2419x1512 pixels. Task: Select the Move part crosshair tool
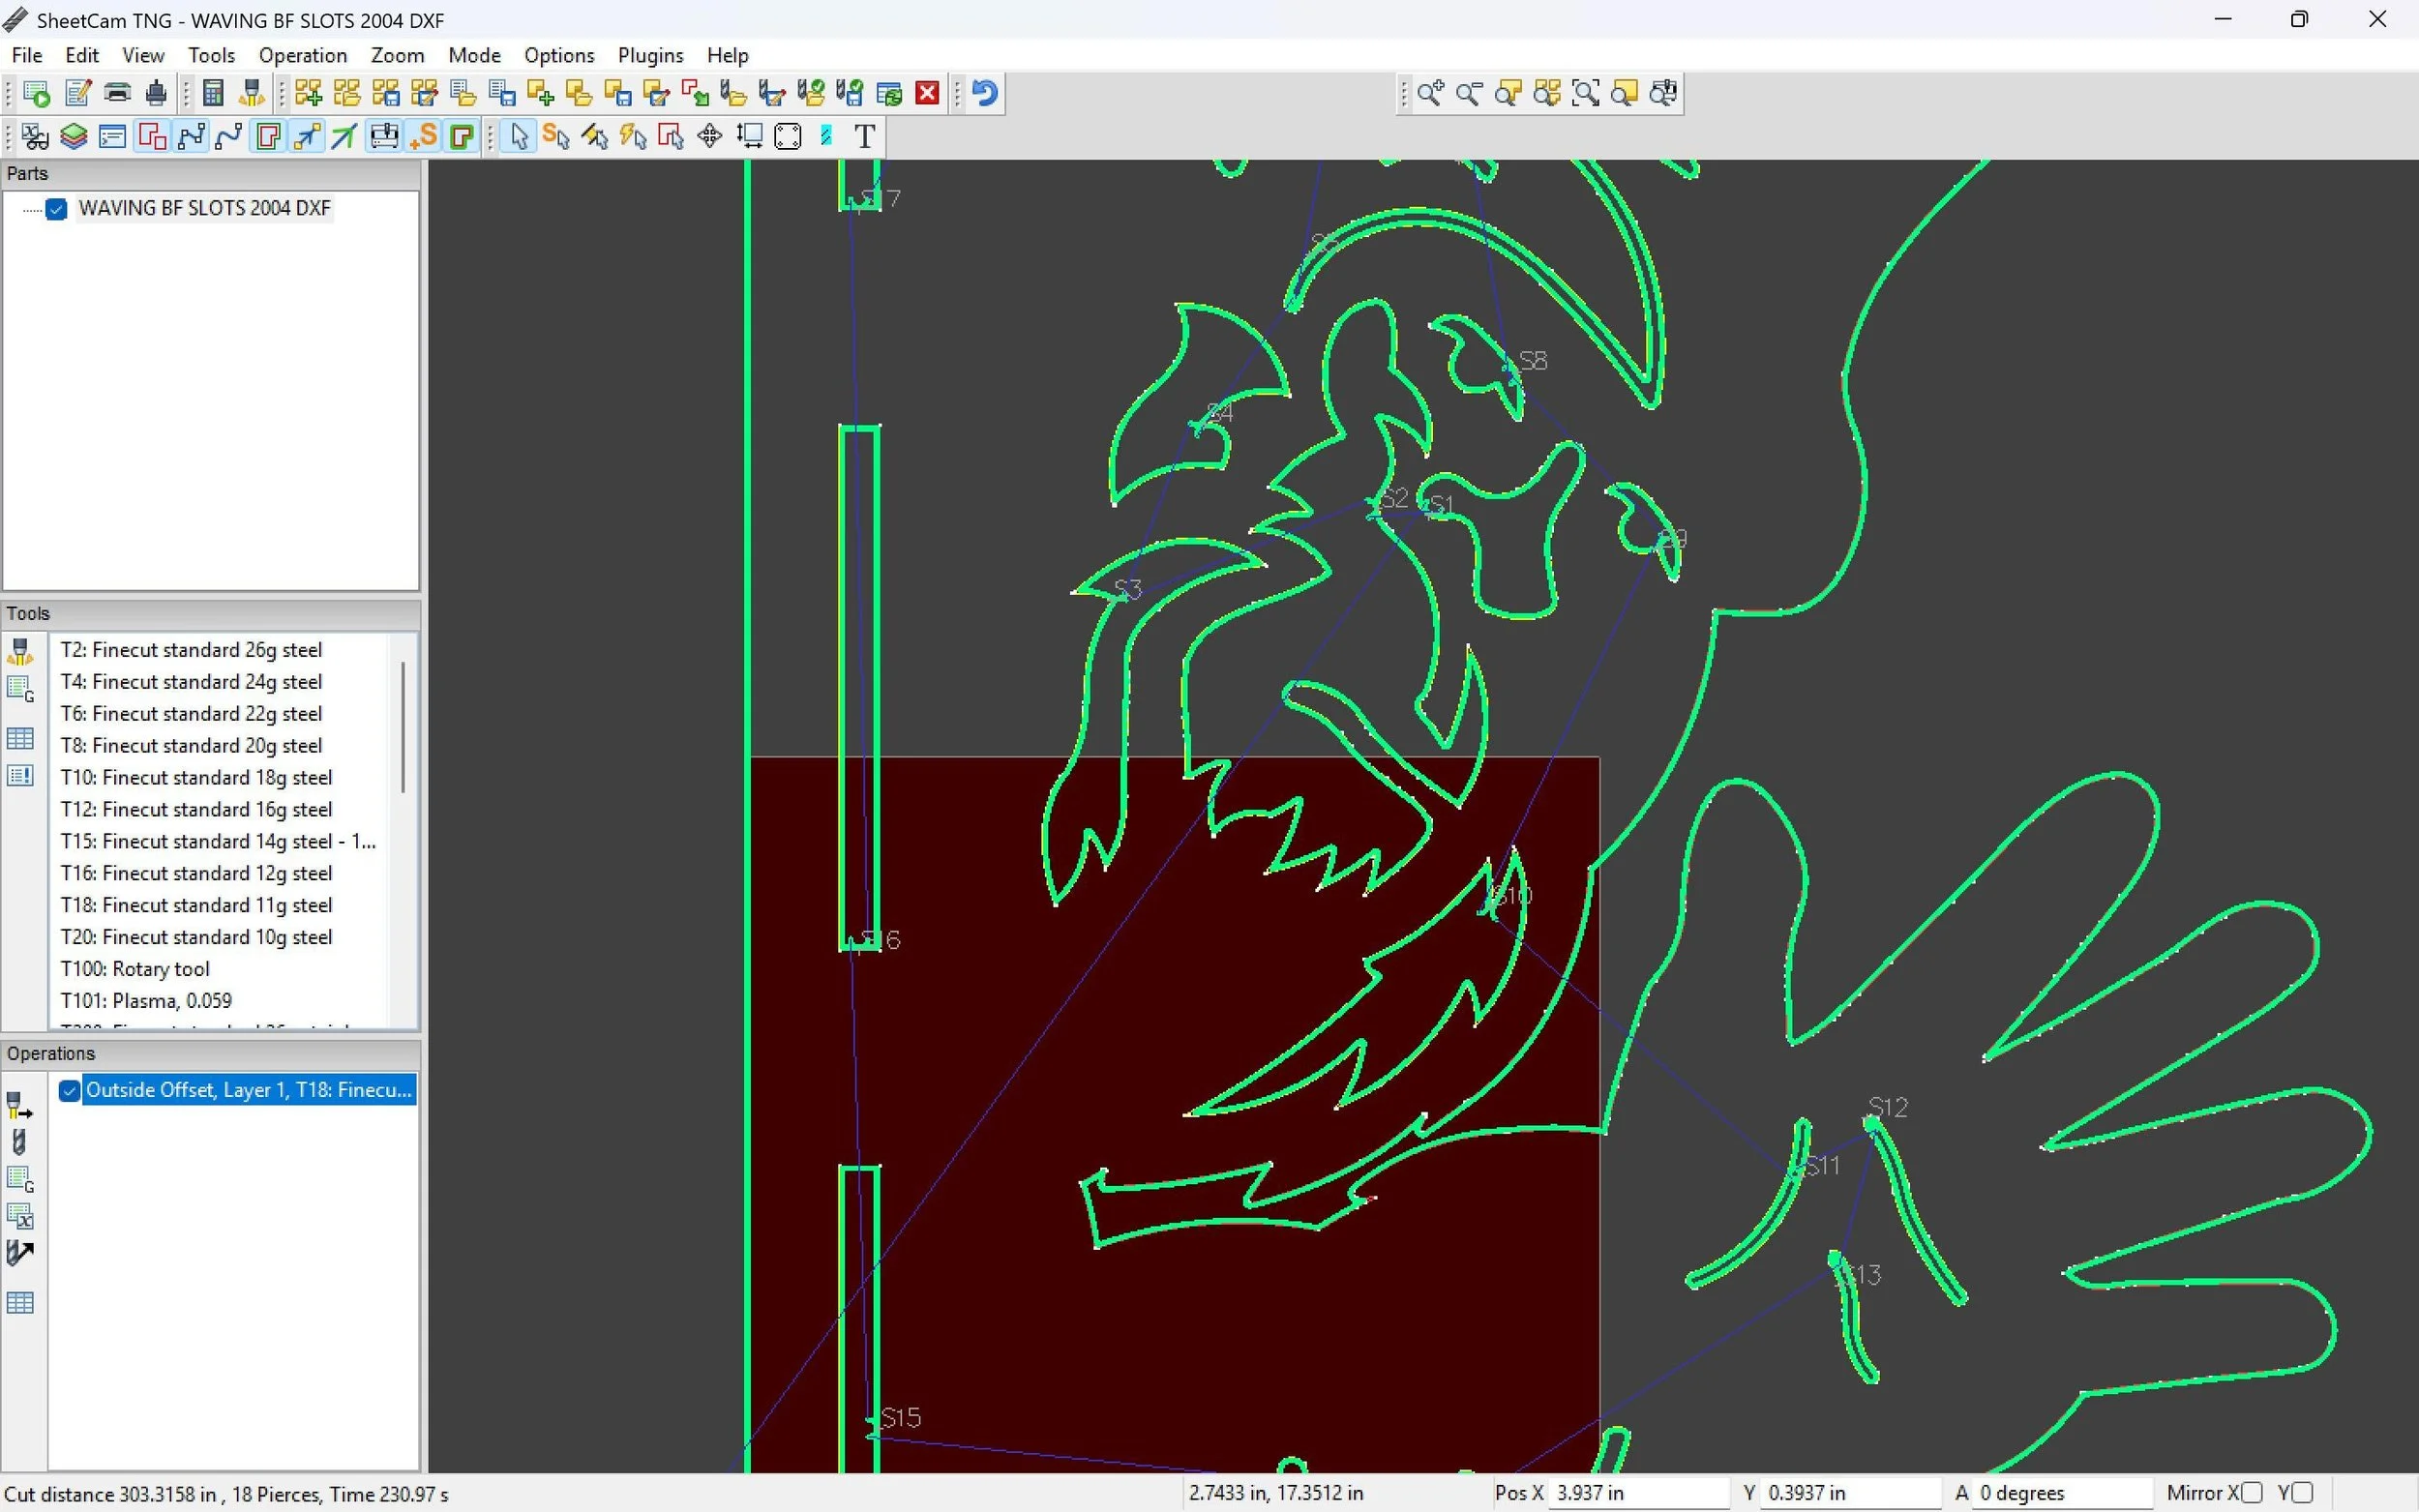coord(710,137)
